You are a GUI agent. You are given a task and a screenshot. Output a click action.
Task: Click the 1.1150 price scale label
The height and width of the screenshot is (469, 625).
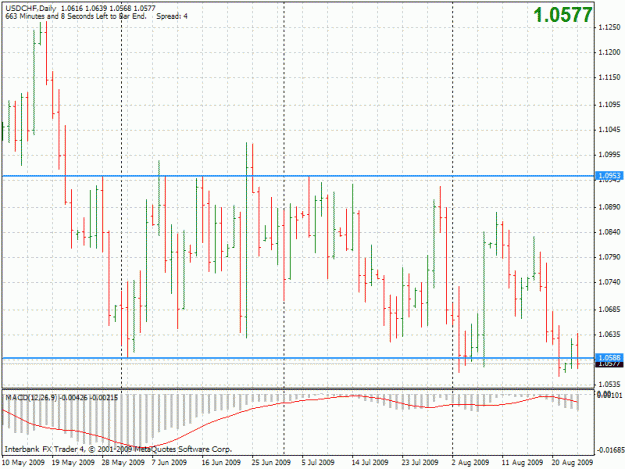click(609, 77)
